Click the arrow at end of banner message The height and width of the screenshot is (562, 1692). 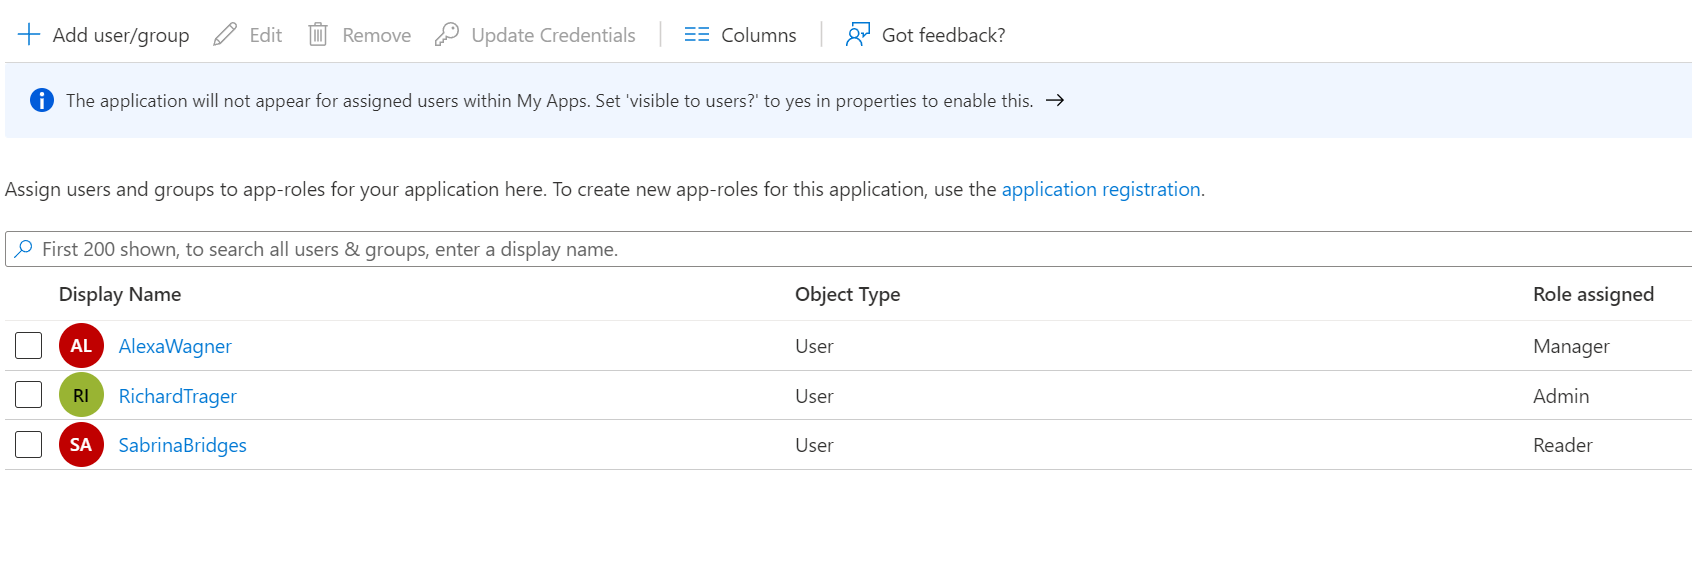(1055, 100)
